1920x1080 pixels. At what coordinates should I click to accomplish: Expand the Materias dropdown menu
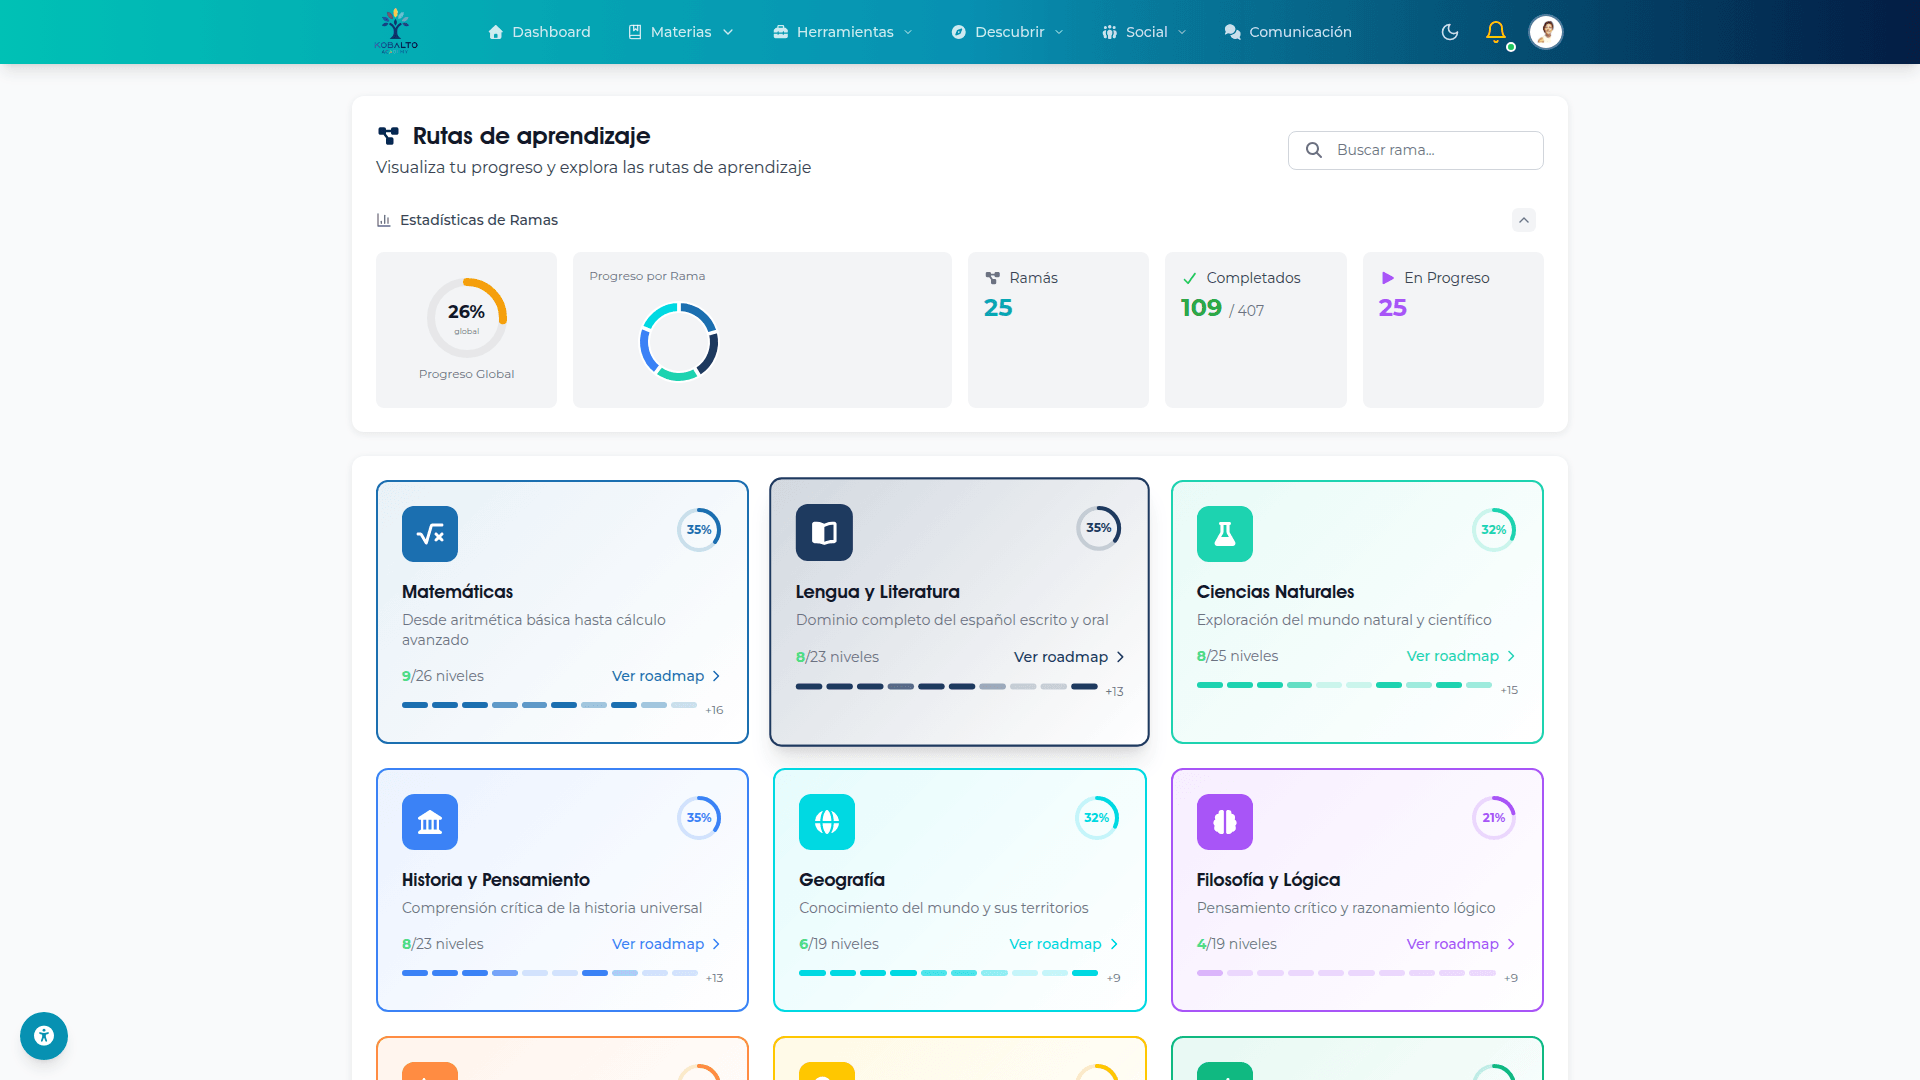coord(681,32)
